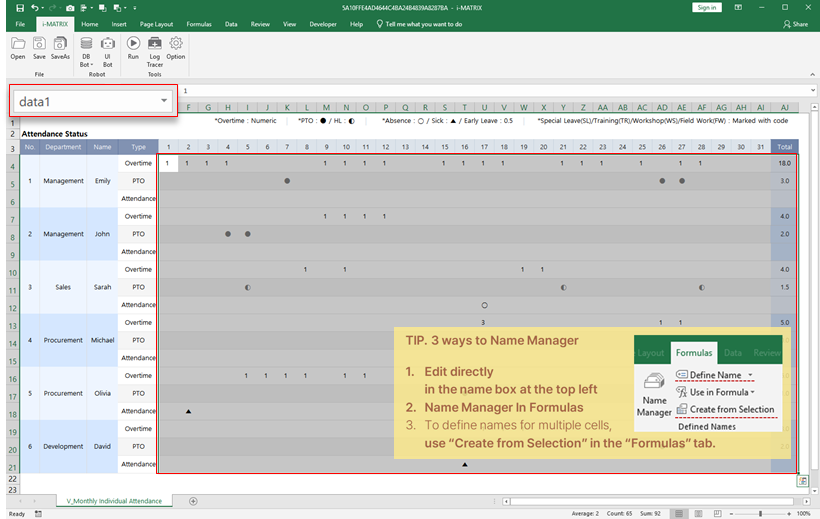The width and height of the screenshot is (820, 519).
Task: Click the Sign in button
Action: (x=707, y=7)
